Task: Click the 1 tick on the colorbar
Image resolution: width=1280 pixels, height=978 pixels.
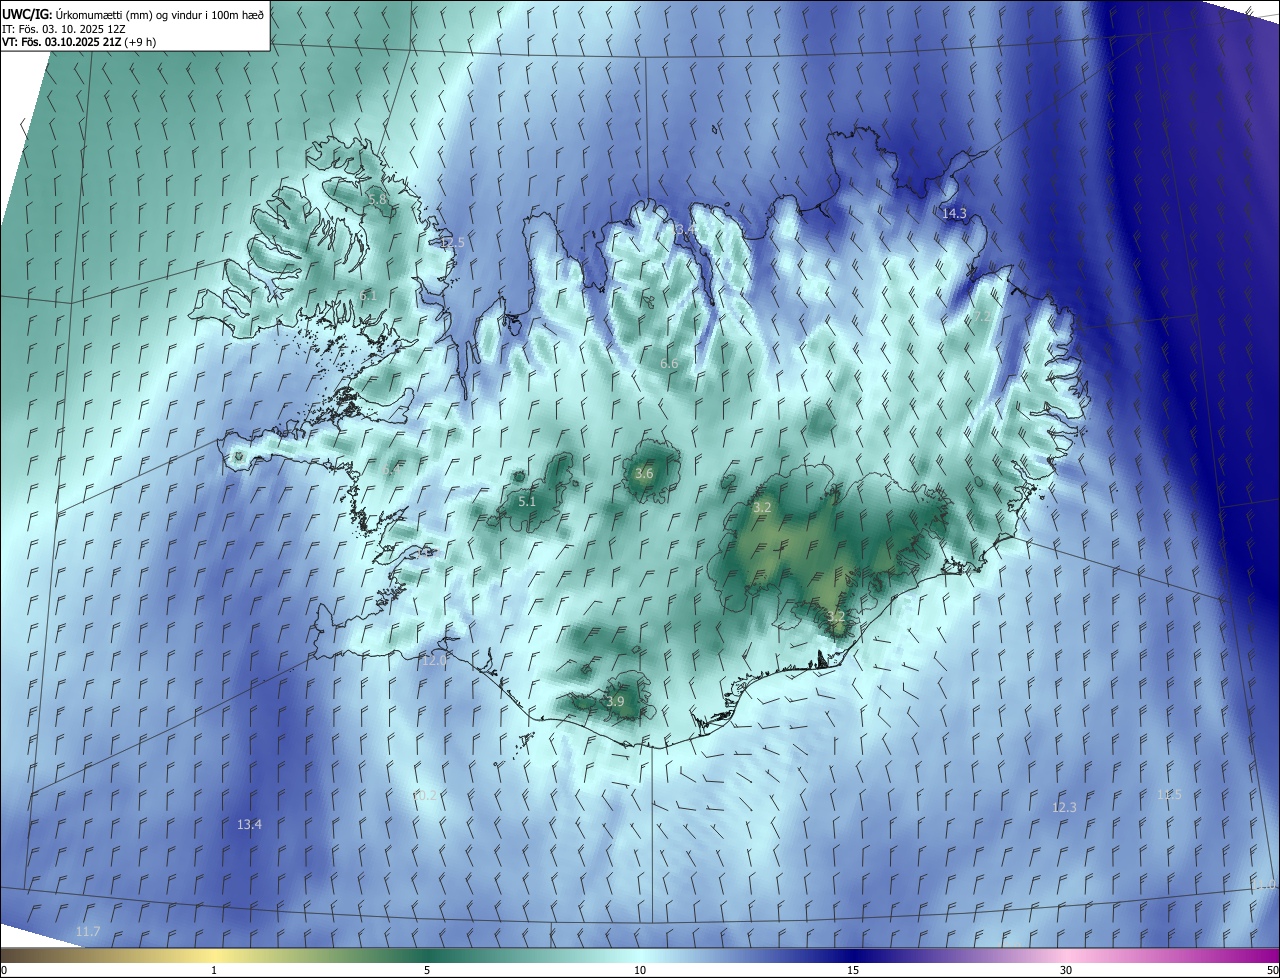Action: tap(214, 970)
